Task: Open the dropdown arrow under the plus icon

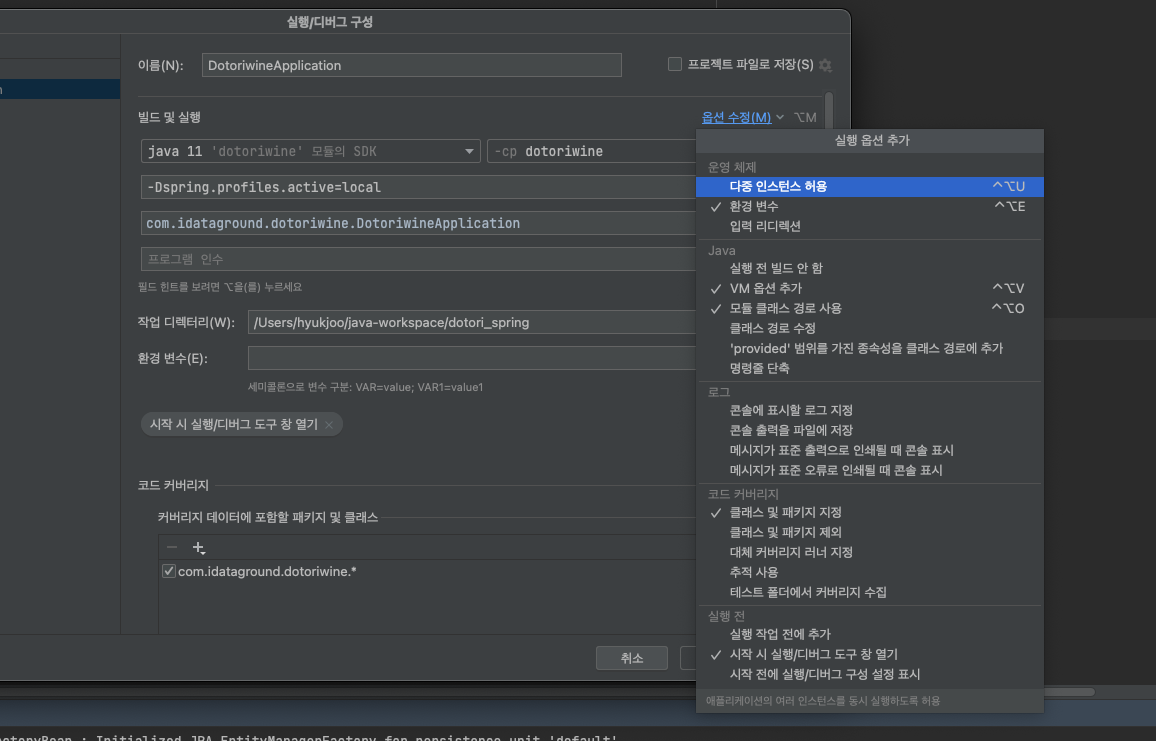Action: coord(204,553)
